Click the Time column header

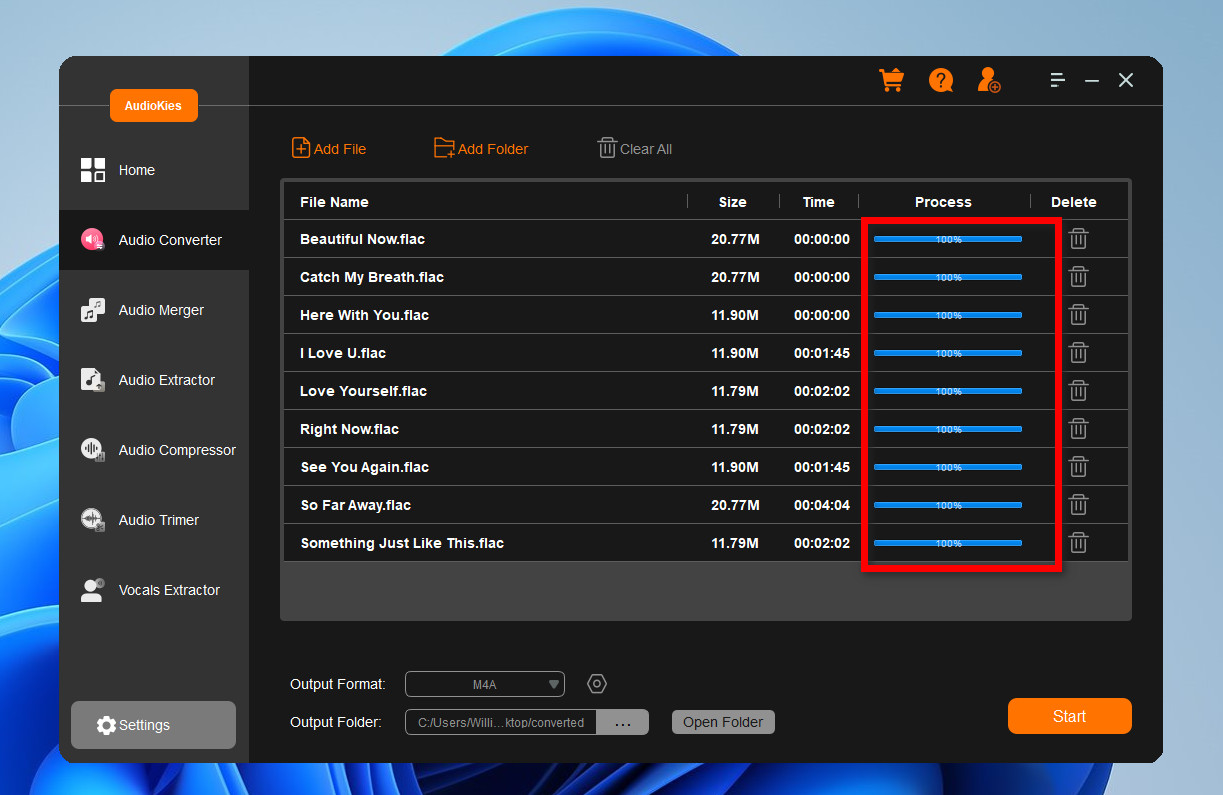click(x=818, y=202)
